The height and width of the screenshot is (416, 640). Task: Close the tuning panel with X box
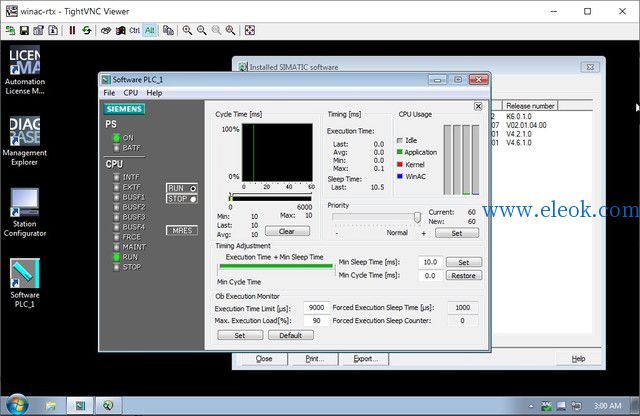(478, 107)
